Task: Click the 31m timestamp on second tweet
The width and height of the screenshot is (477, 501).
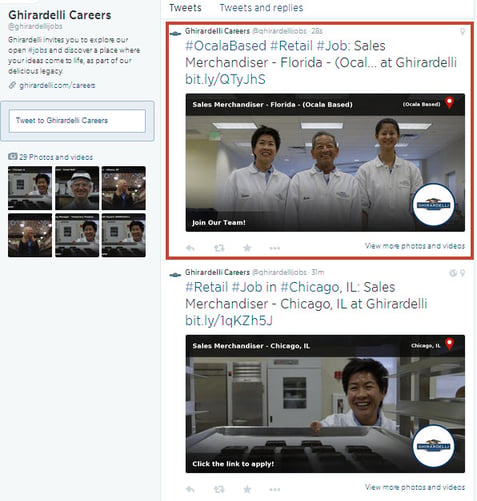Action: (318, 272)
